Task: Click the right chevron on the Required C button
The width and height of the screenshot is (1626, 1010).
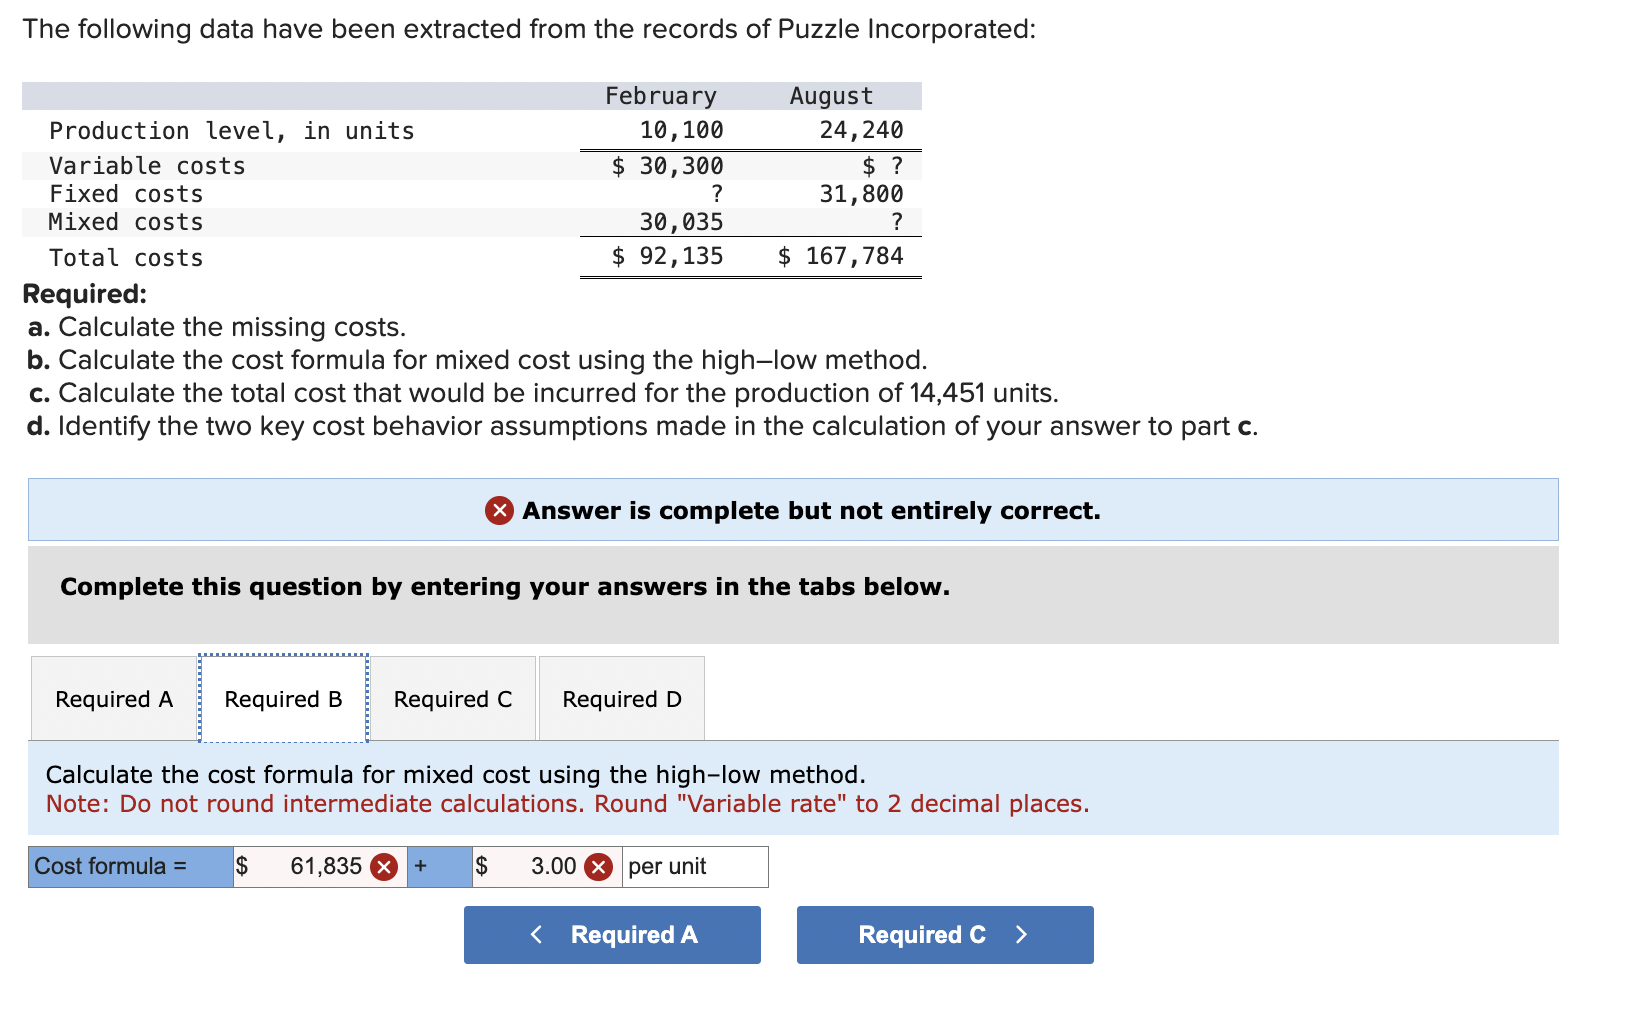Action: (1021, 934)
